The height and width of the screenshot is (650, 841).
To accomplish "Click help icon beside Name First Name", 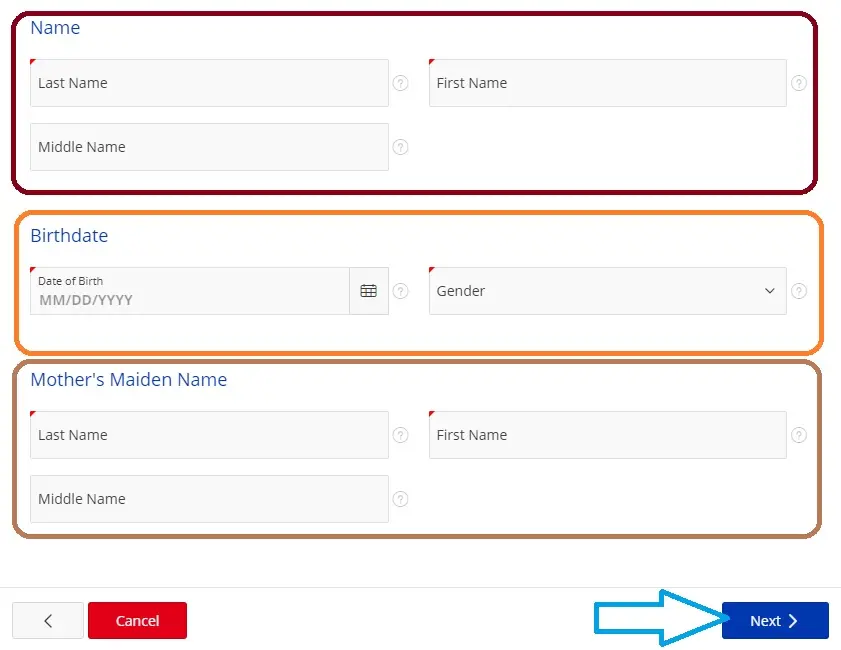I will (x=799, y=83).
